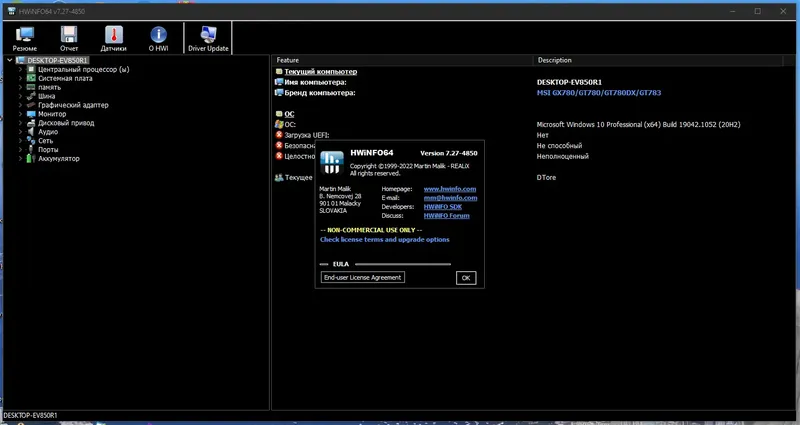The image size is (800, 425).
Task: Click the Дисковый привод drive icon
Action: point(31,123)
